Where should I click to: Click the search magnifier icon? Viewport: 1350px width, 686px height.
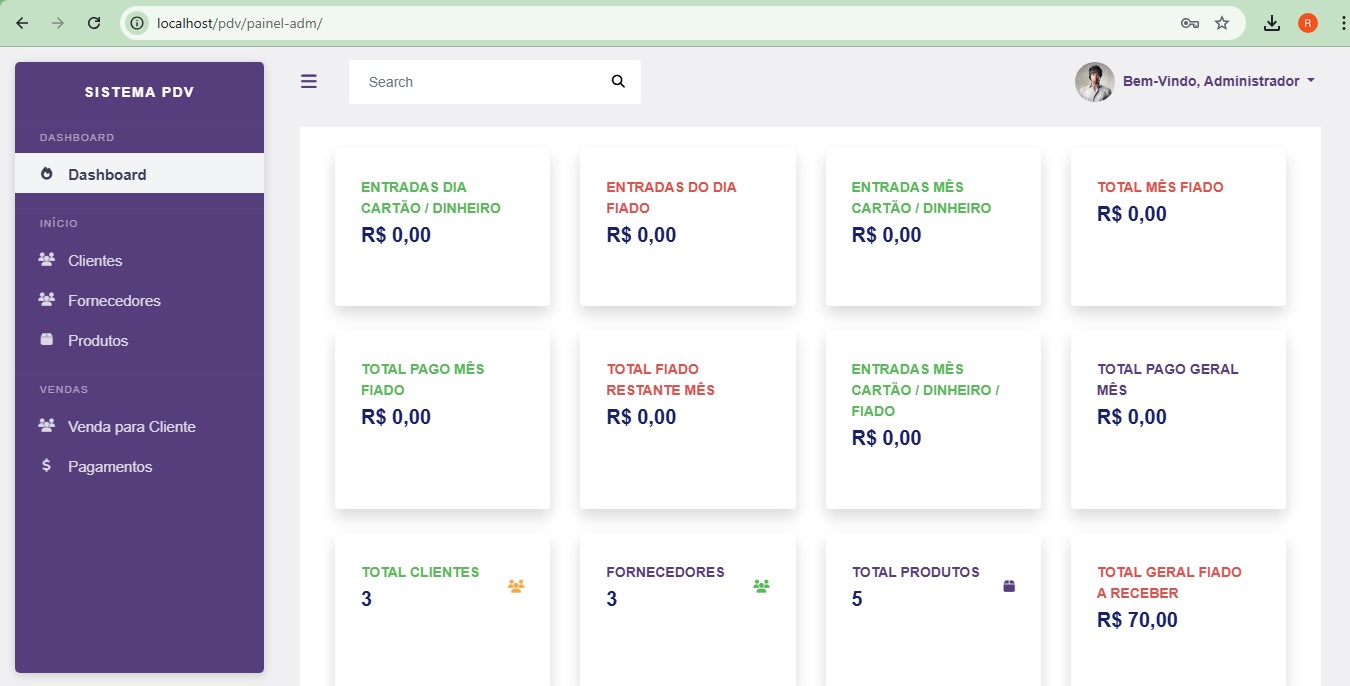click(618, 81)
